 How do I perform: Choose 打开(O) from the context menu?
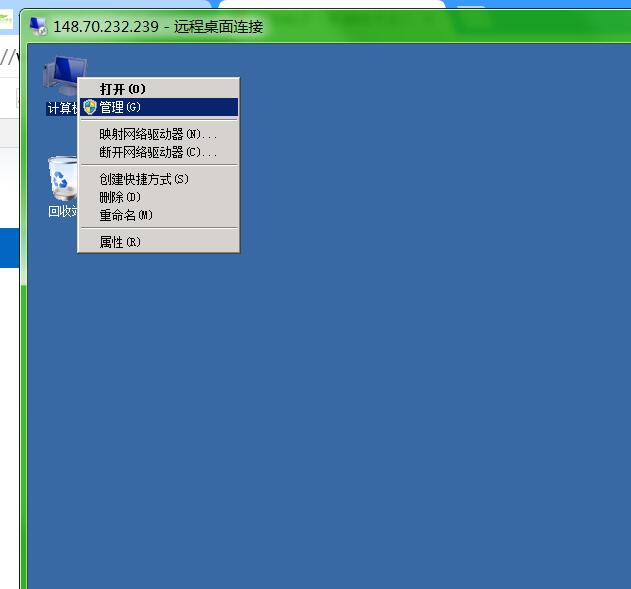click(x=122, y=89)
